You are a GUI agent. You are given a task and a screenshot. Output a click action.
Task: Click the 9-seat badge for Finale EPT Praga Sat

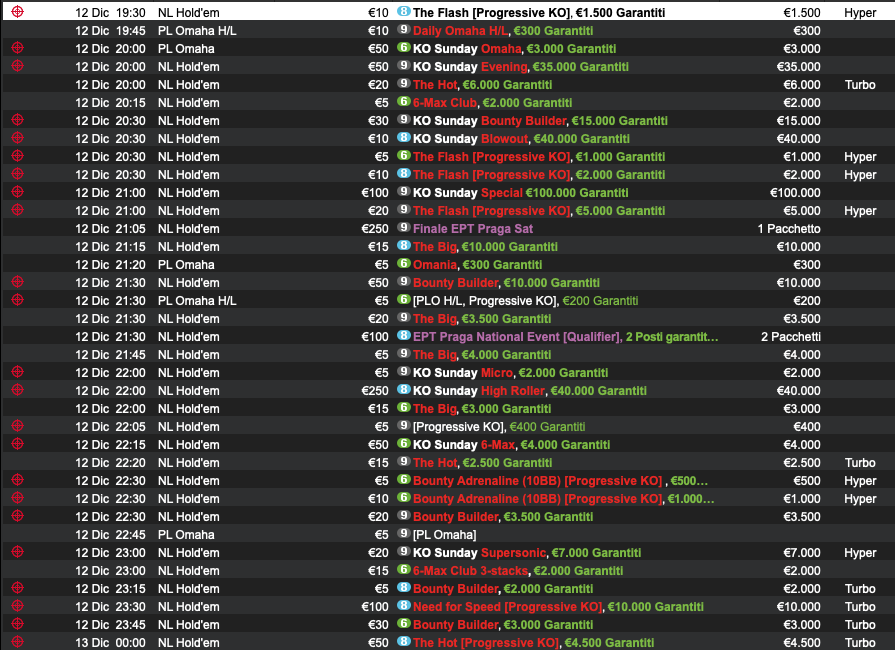tap(403, 228)
